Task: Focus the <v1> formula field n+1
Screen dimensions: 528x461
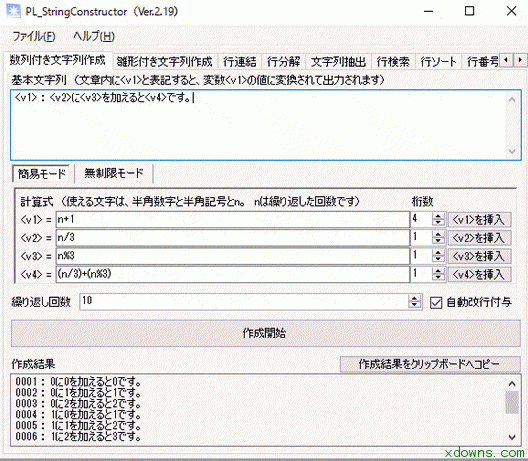Action: (233, 220)
